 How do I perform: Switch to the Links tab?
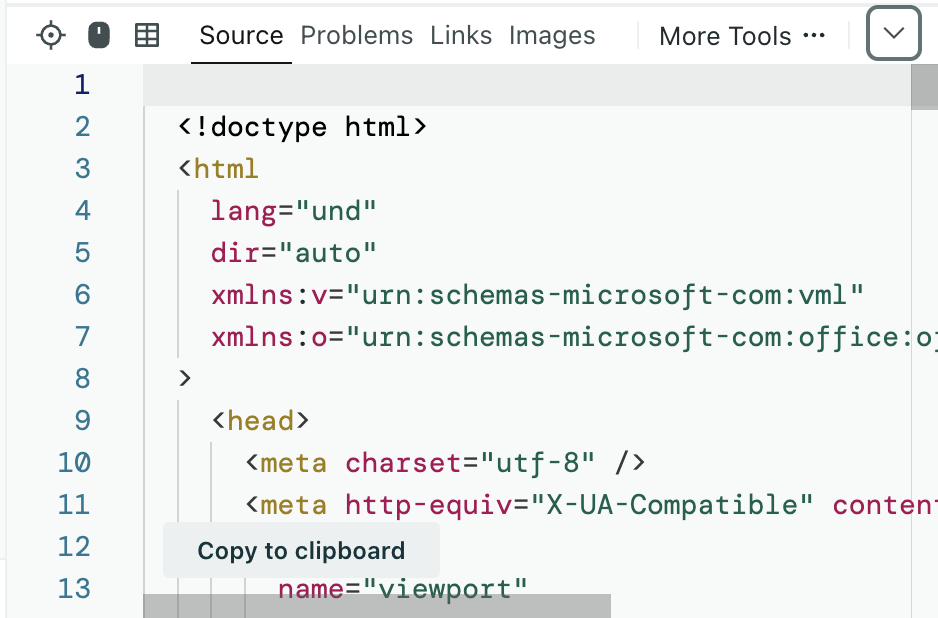tap(461, 36)
